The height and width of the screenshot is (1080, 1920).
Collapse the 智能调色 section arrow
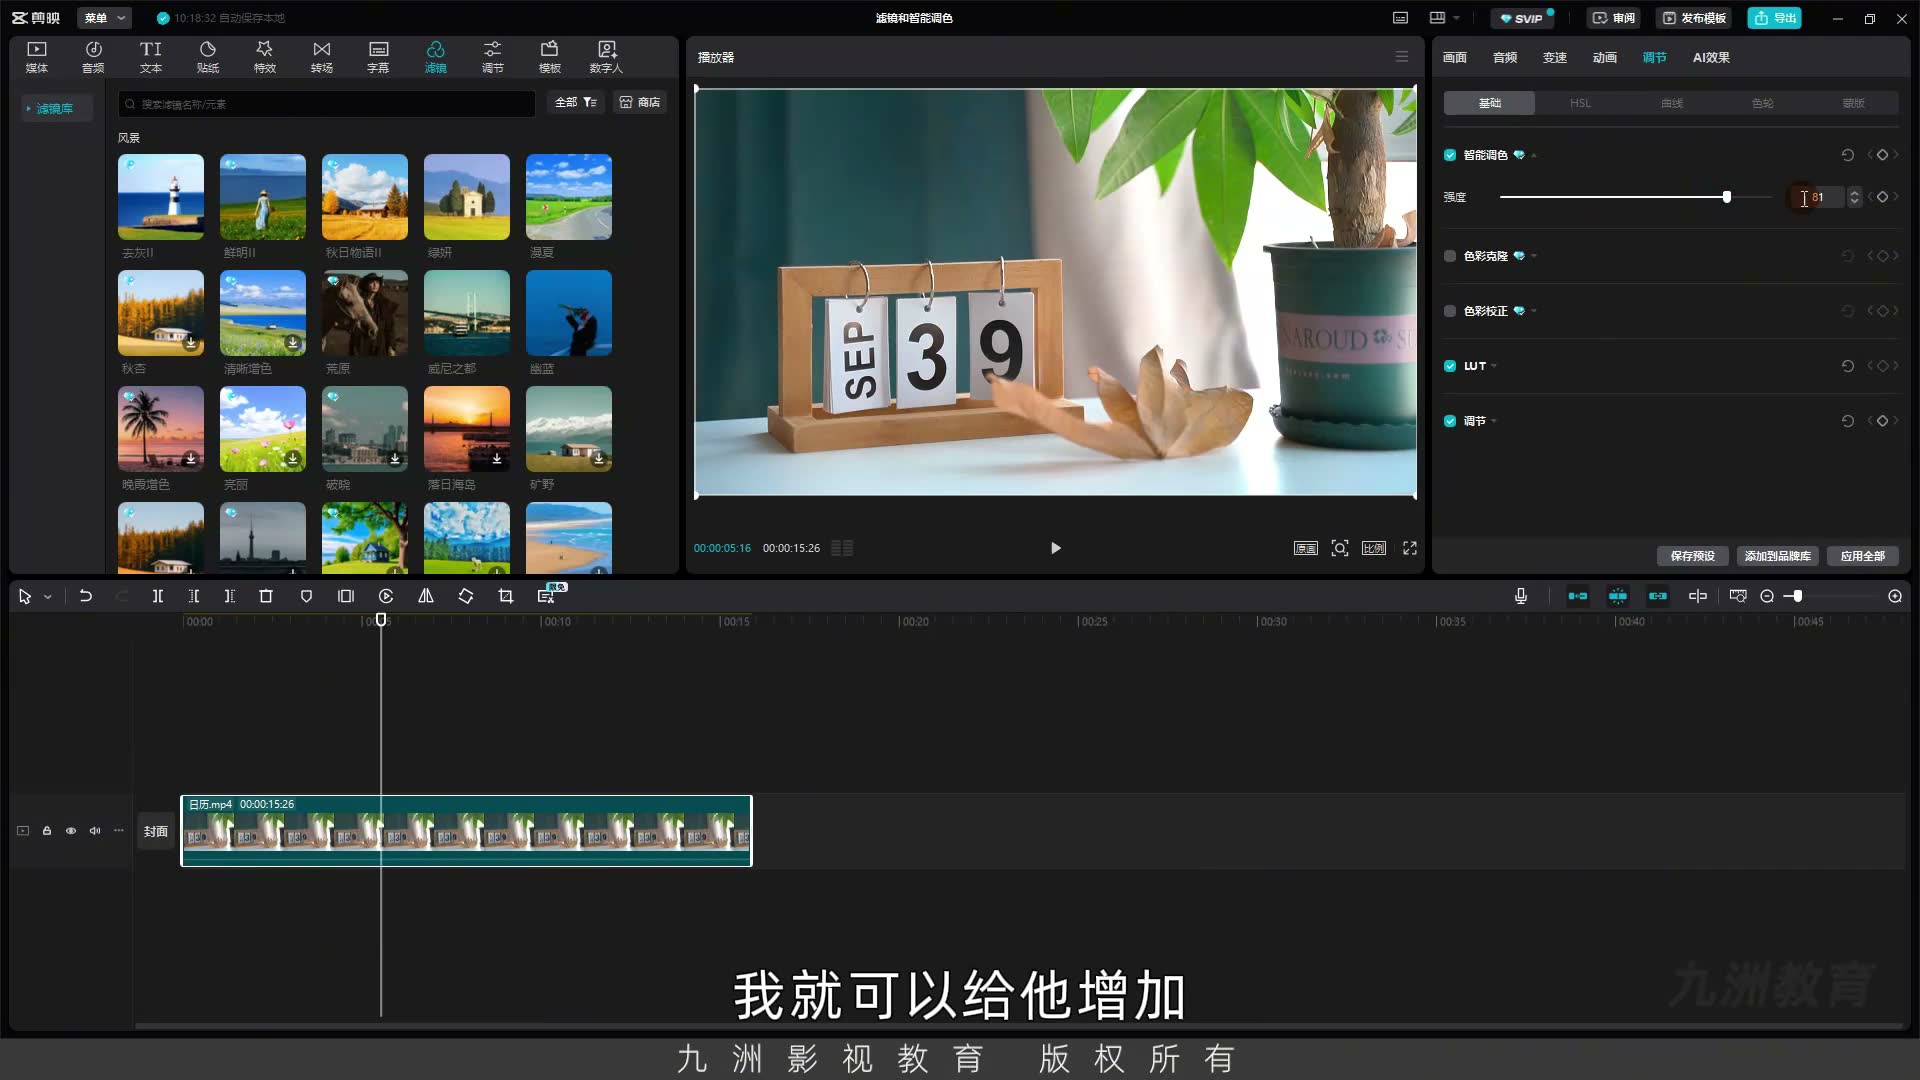point(1533,156)
